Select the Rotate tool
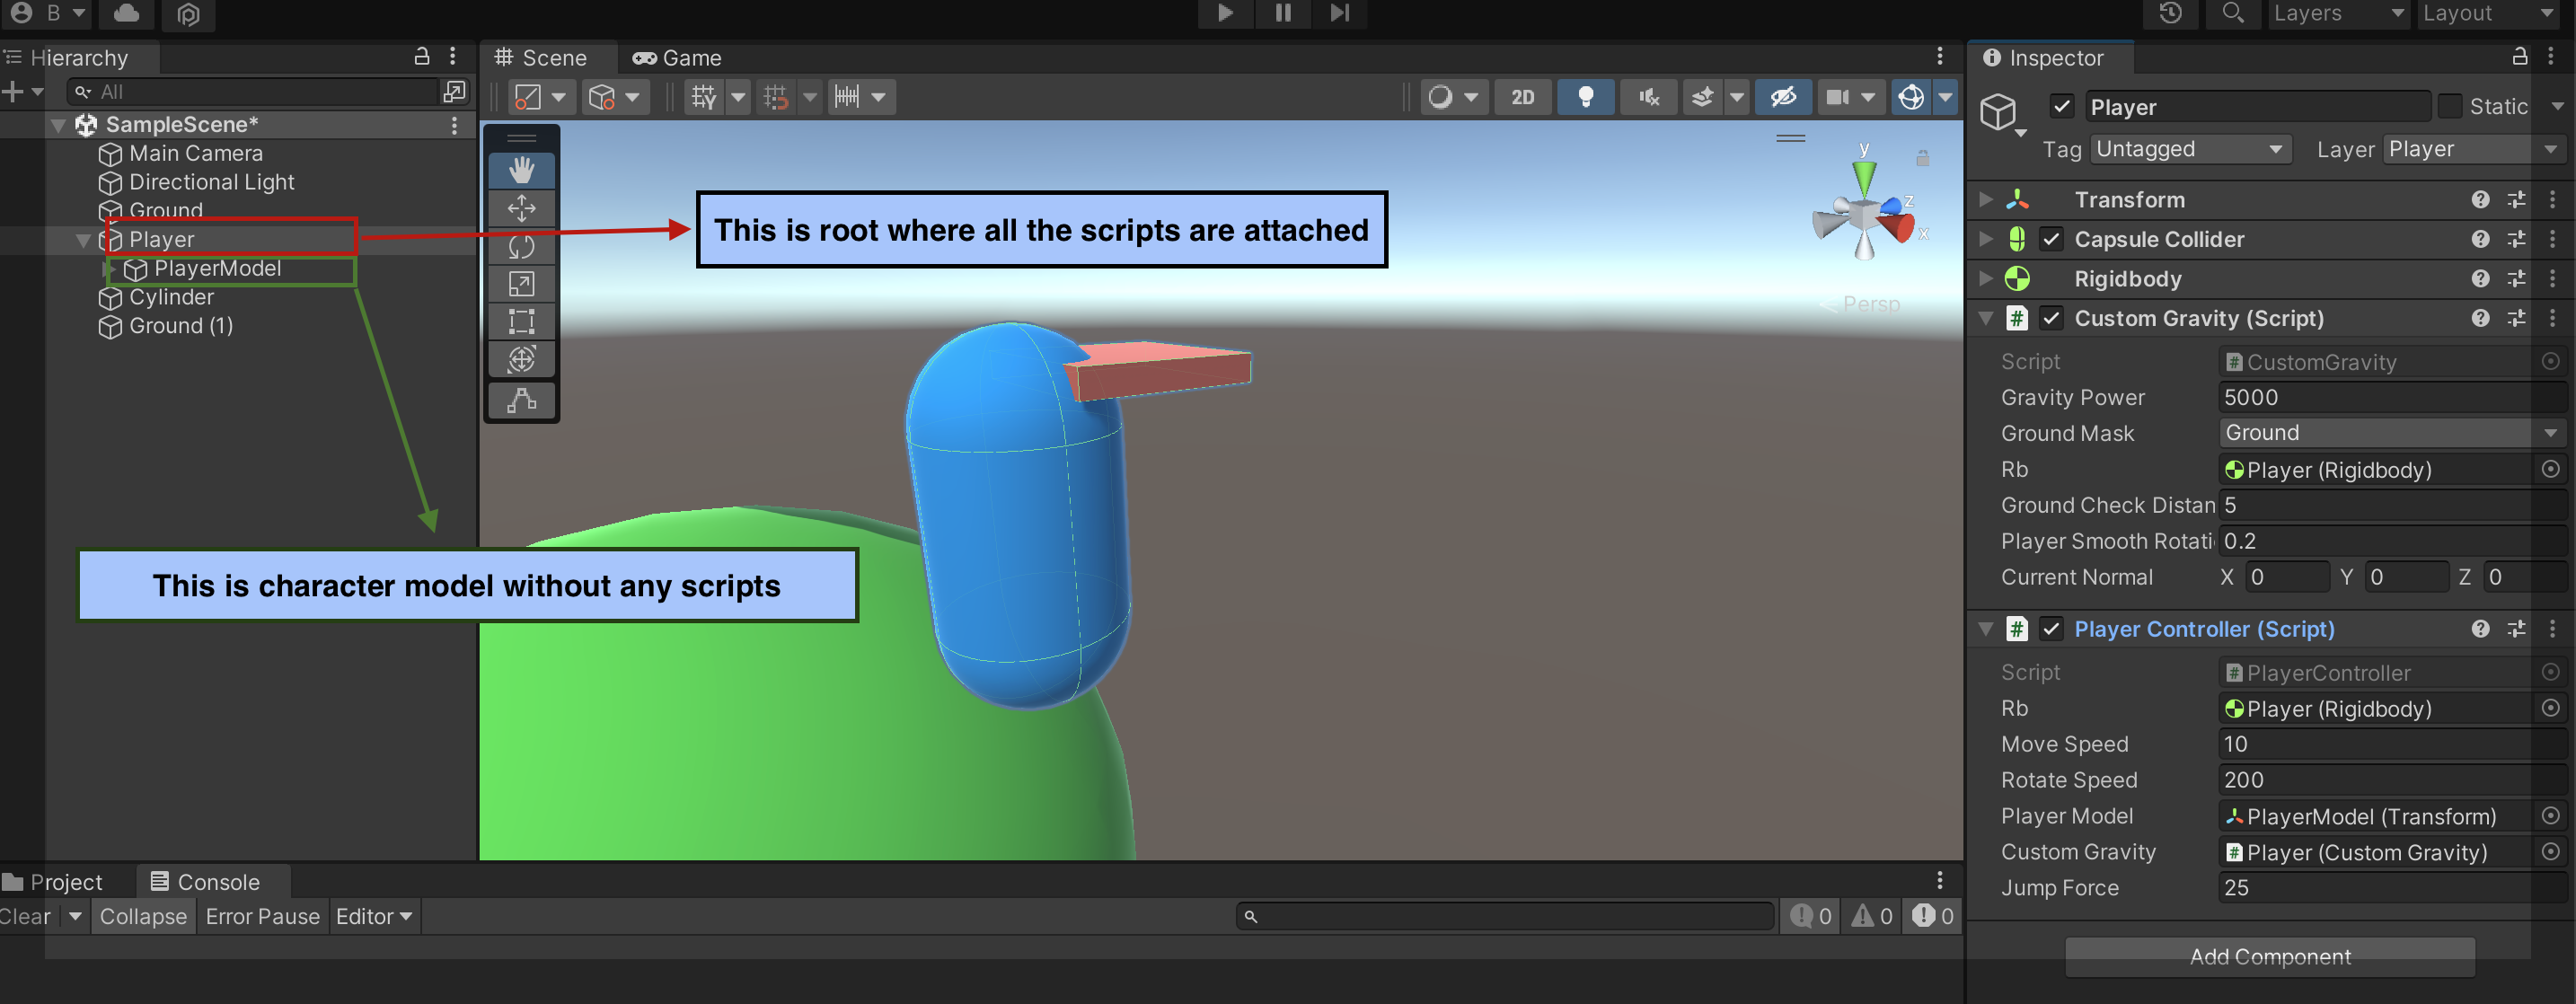This screenshot has height=1004, width=2576. tap(521, 245)
